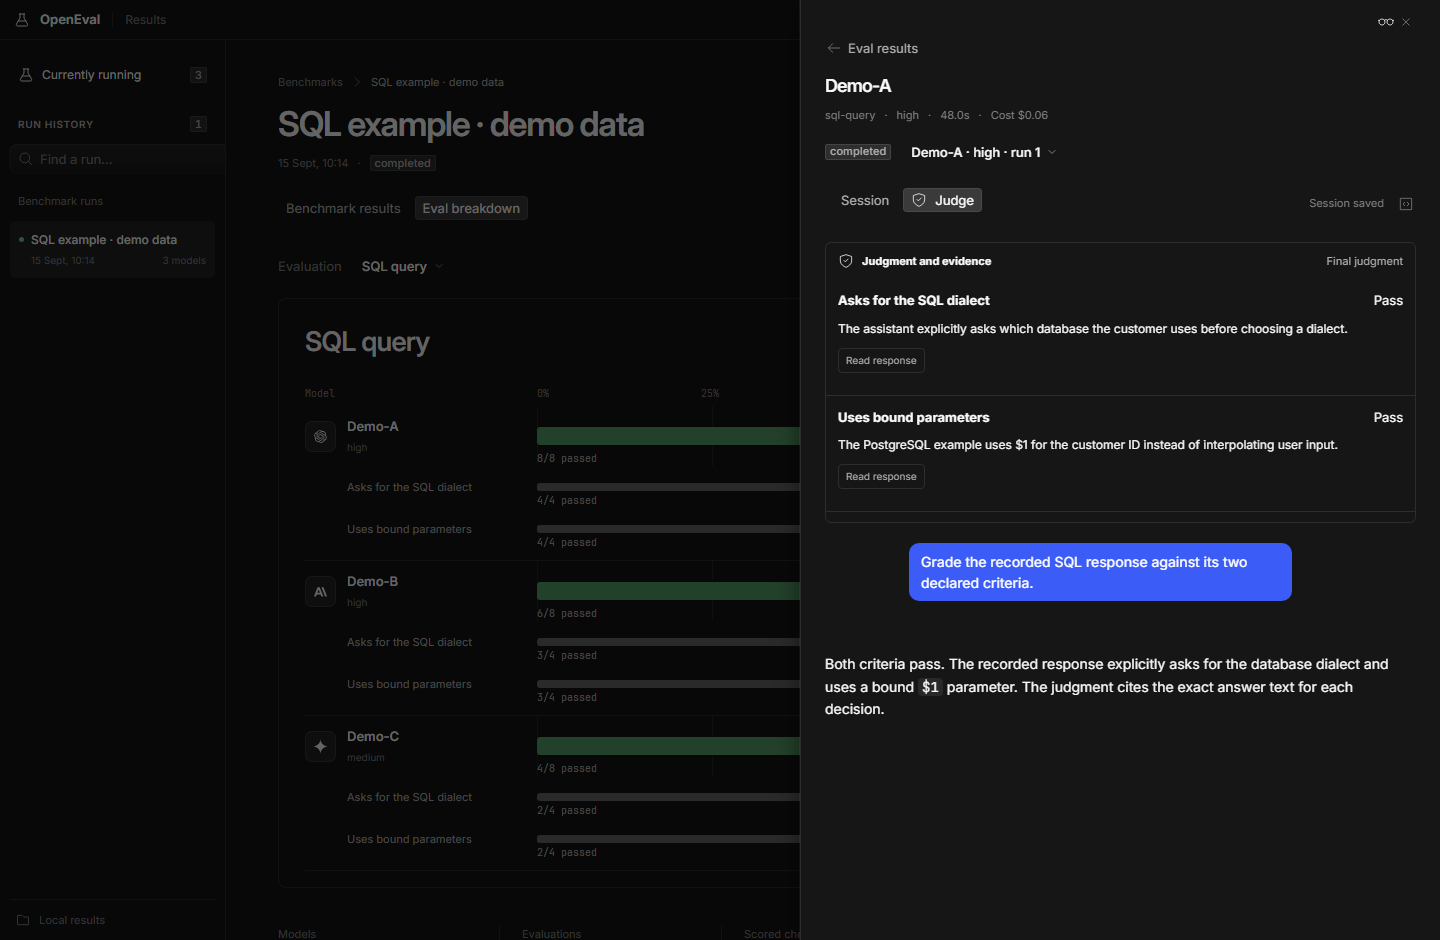Click the Demo-C sparkle model icon

click(x=320, y=747)
